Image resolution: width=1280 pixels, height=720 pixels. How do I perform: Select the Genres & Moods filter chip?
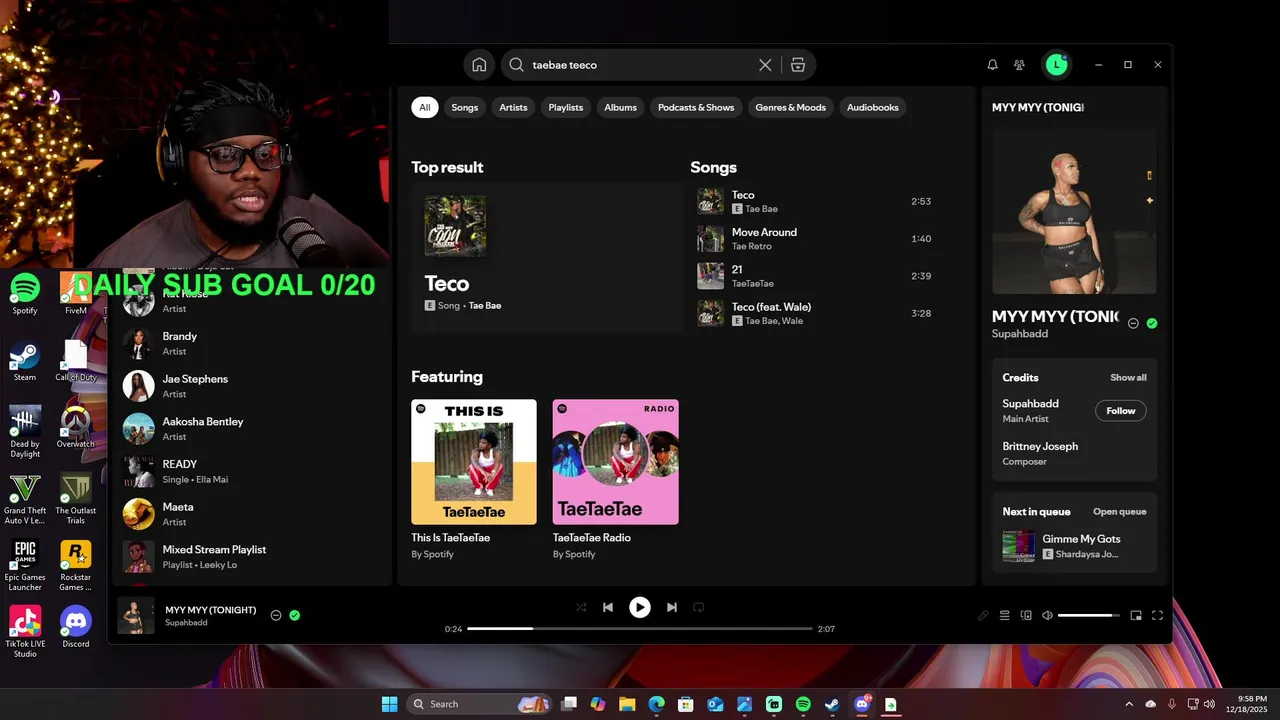[791, 107]
